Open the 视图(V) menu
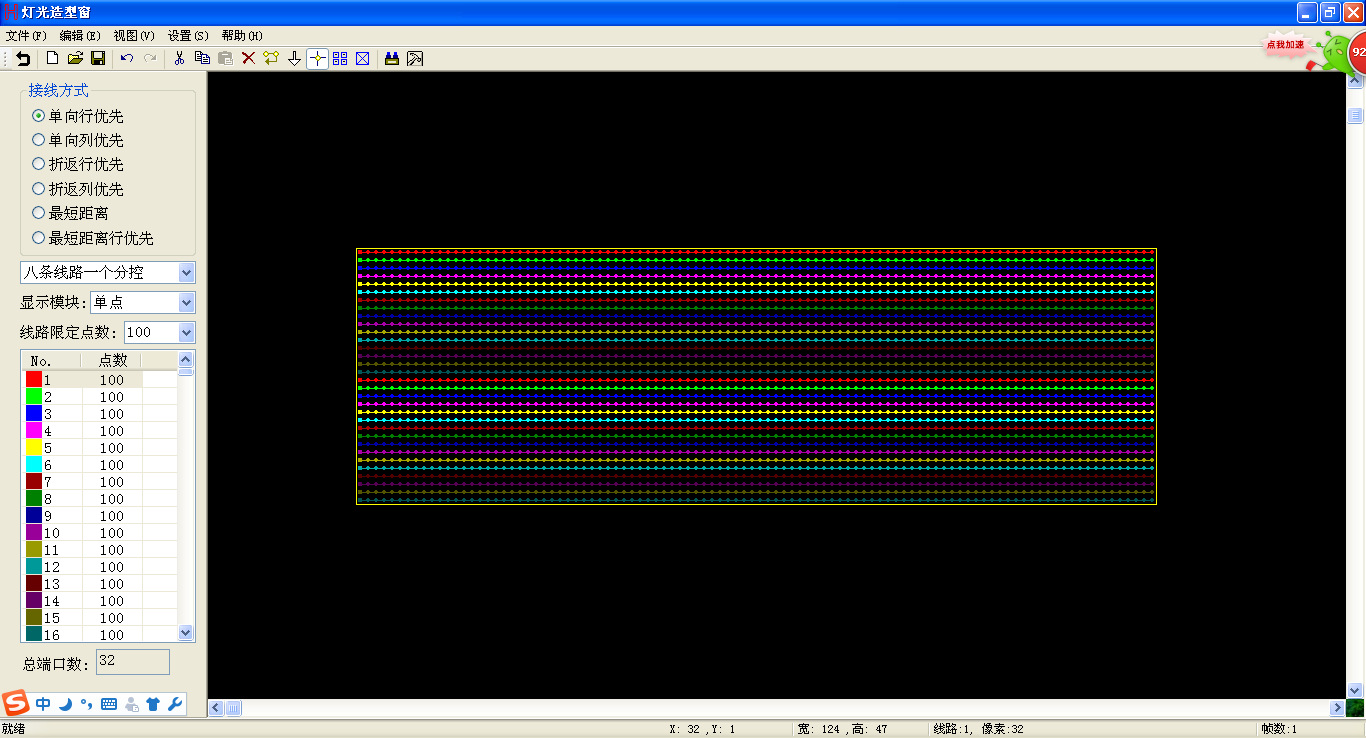 click(134, 35)
